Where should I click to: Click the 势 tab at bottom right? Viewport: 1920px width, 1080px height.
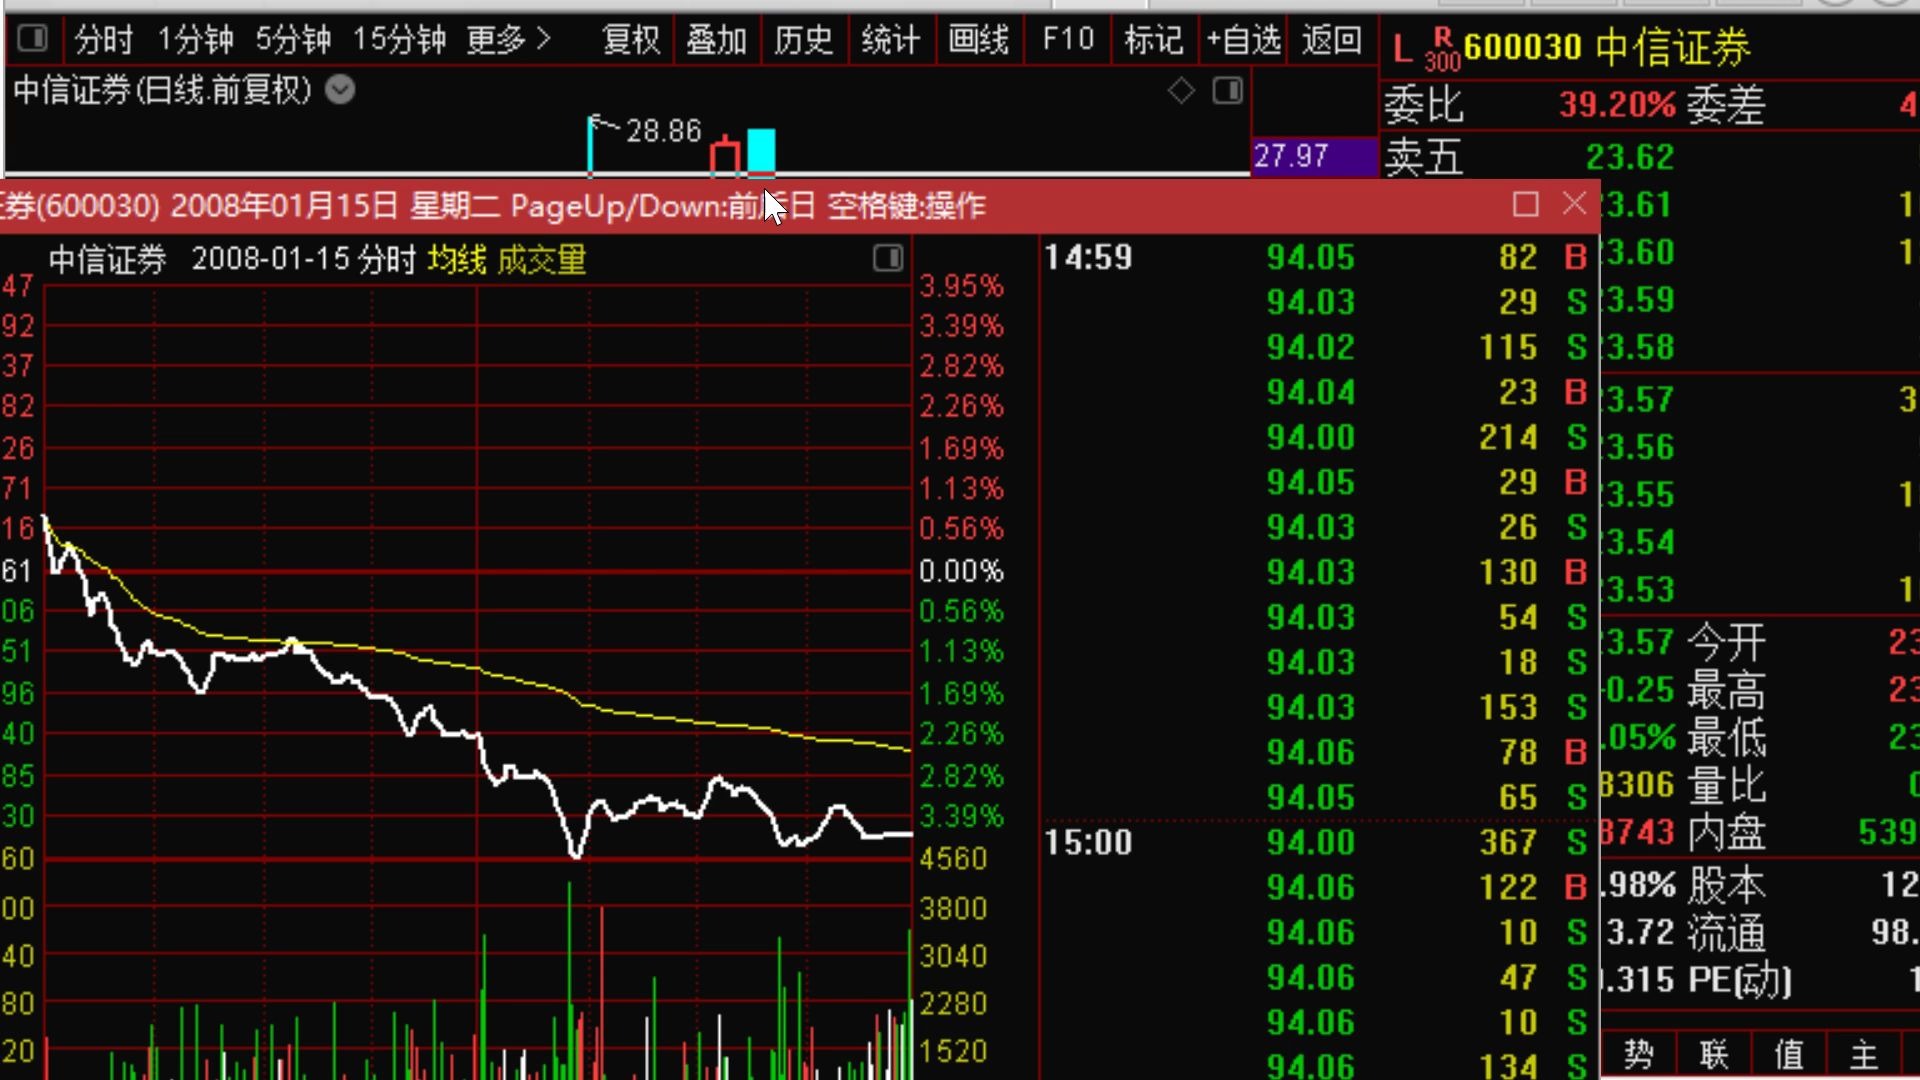coord(1638,1055)
